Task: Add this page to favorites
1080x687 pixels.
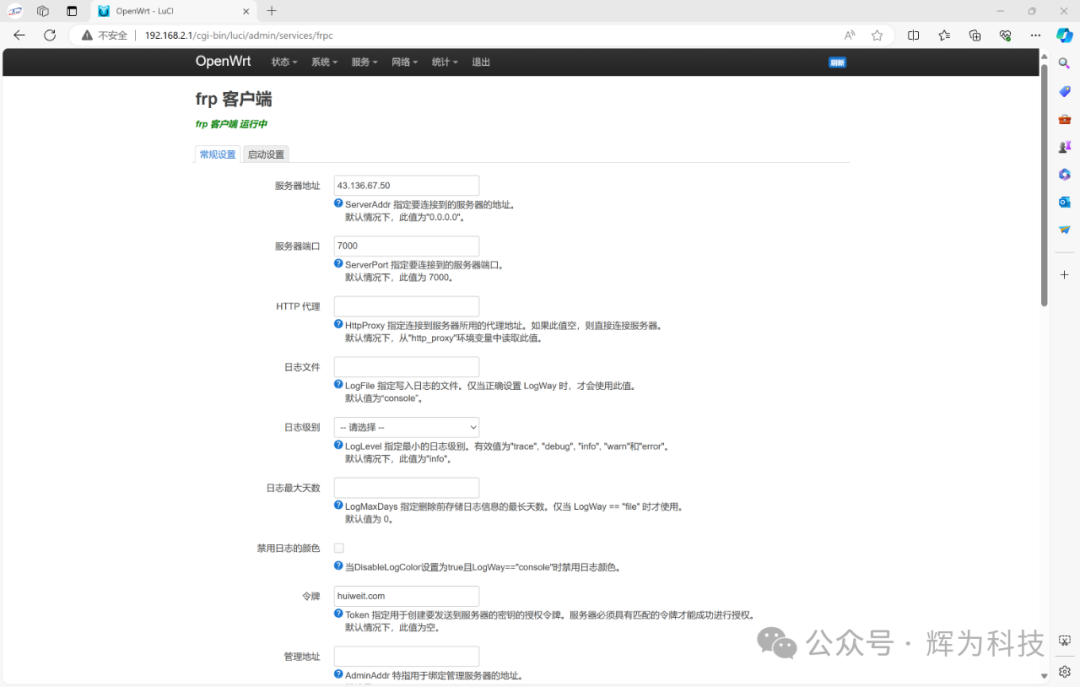Action: click(876, 35)
